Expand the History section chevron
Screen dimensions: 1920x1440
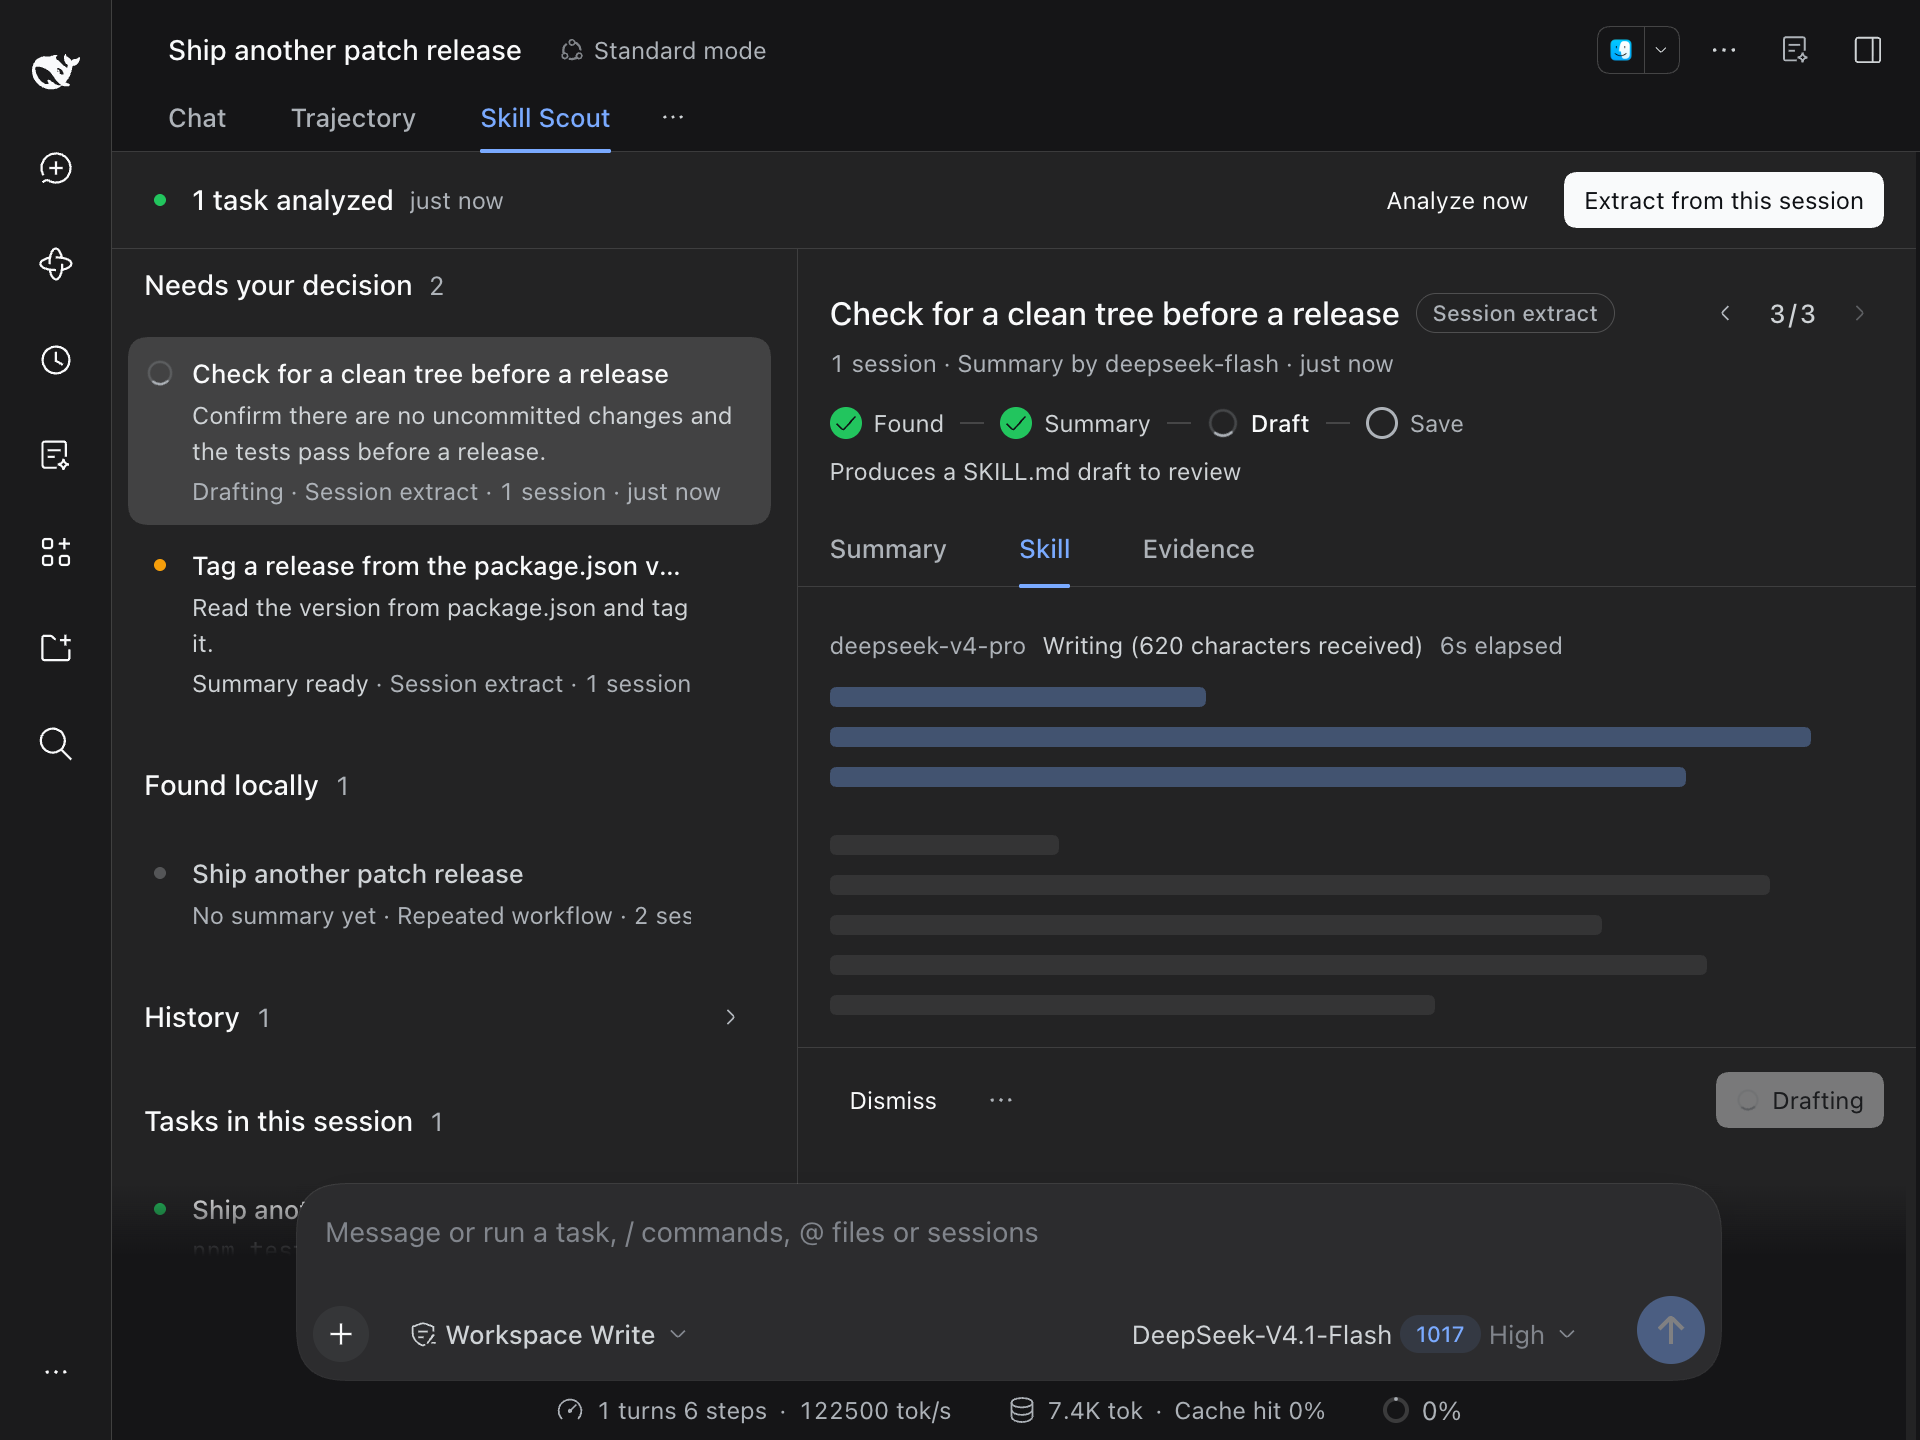(x=731, y=1017)
